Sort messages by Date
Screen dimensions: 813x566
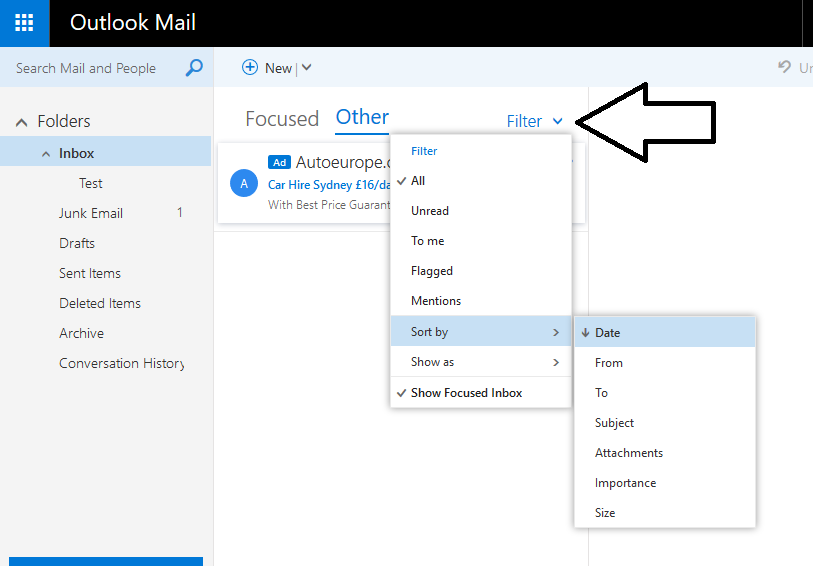tap(665, 332)
